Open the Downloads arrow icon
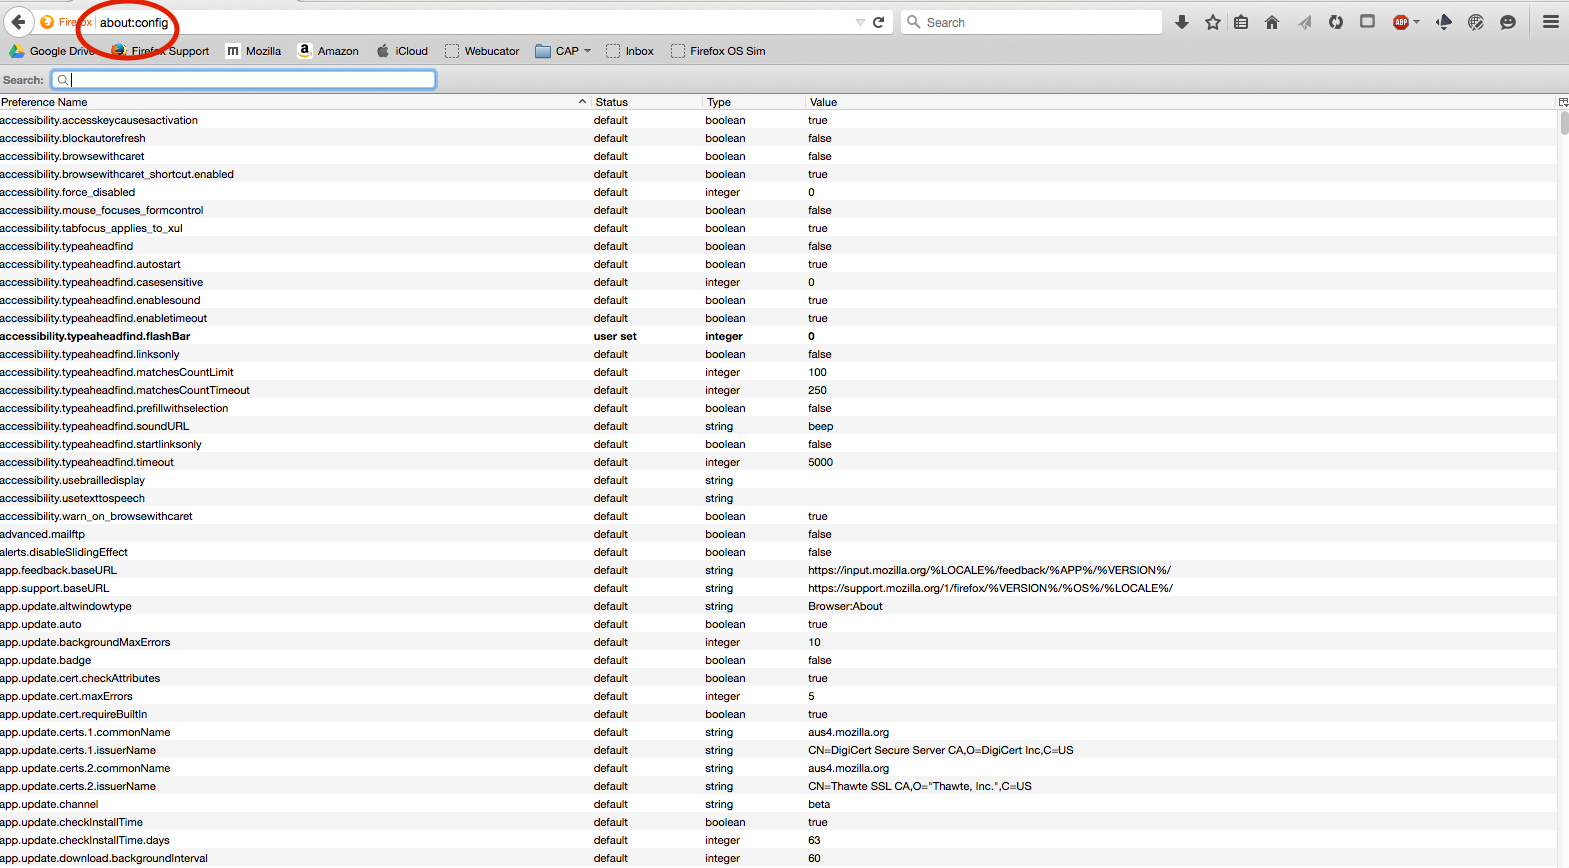 click(1181, 22)
